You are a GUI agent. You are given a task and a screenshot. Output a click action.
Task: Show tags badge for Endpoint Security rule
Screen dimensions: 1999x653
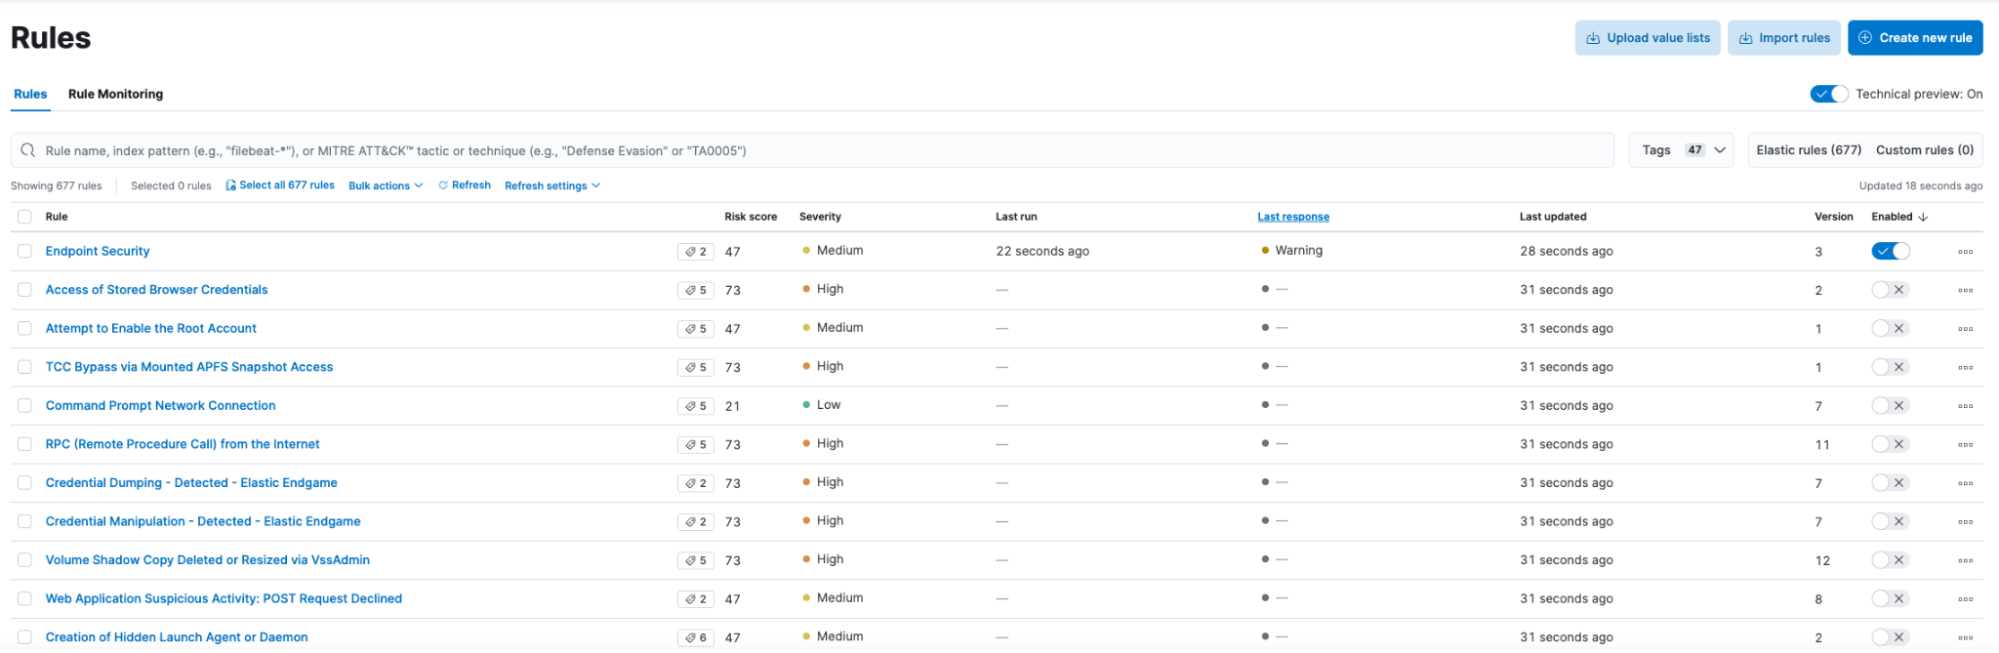(696, 252)
